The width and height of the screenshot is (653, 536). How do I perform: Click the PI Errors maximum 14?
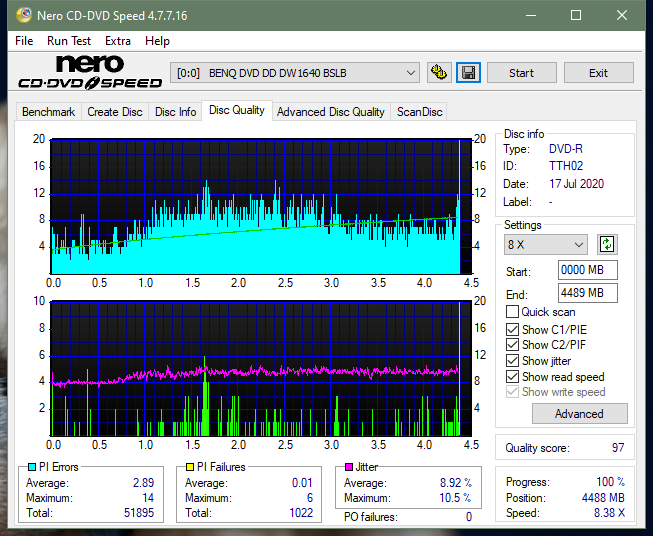tap(148, 498)
